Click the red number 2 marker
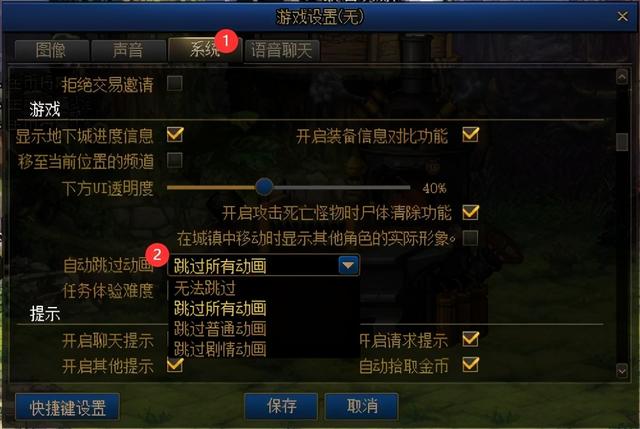Image resolution: width=640 pixels, height=429 pixels. pyautogui.click(x=157, y=255)
